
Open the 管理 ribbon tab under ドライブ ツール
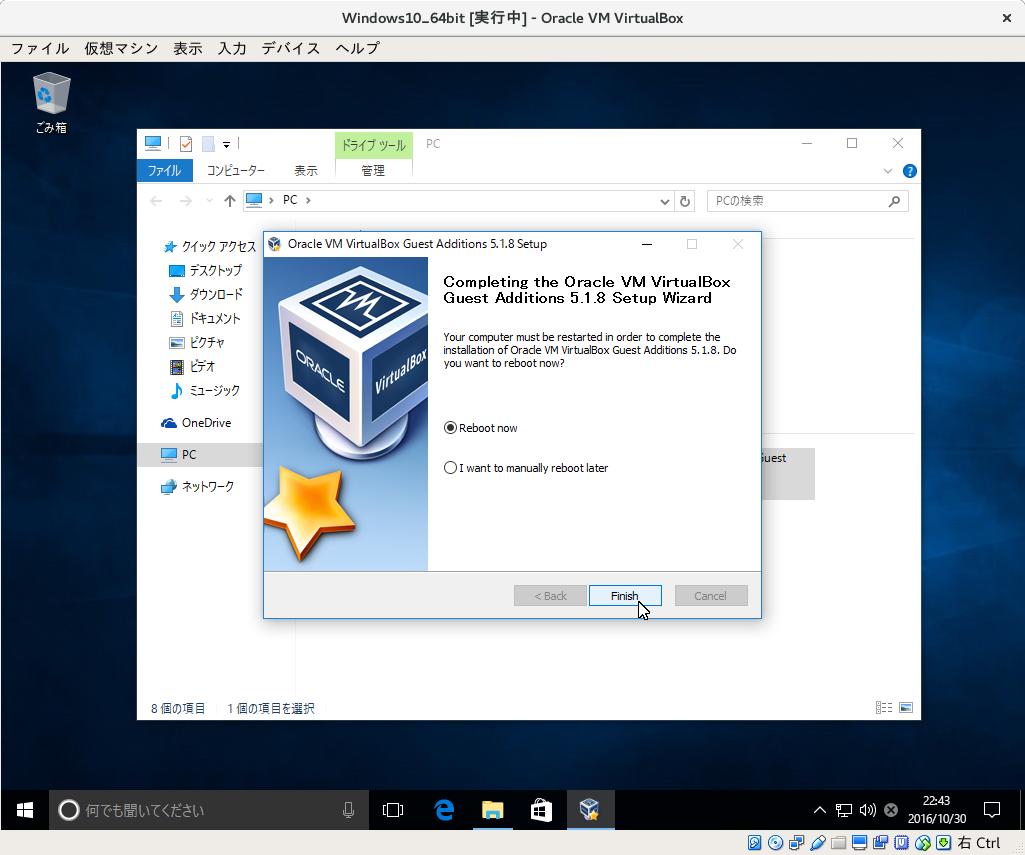pos(373,171)
